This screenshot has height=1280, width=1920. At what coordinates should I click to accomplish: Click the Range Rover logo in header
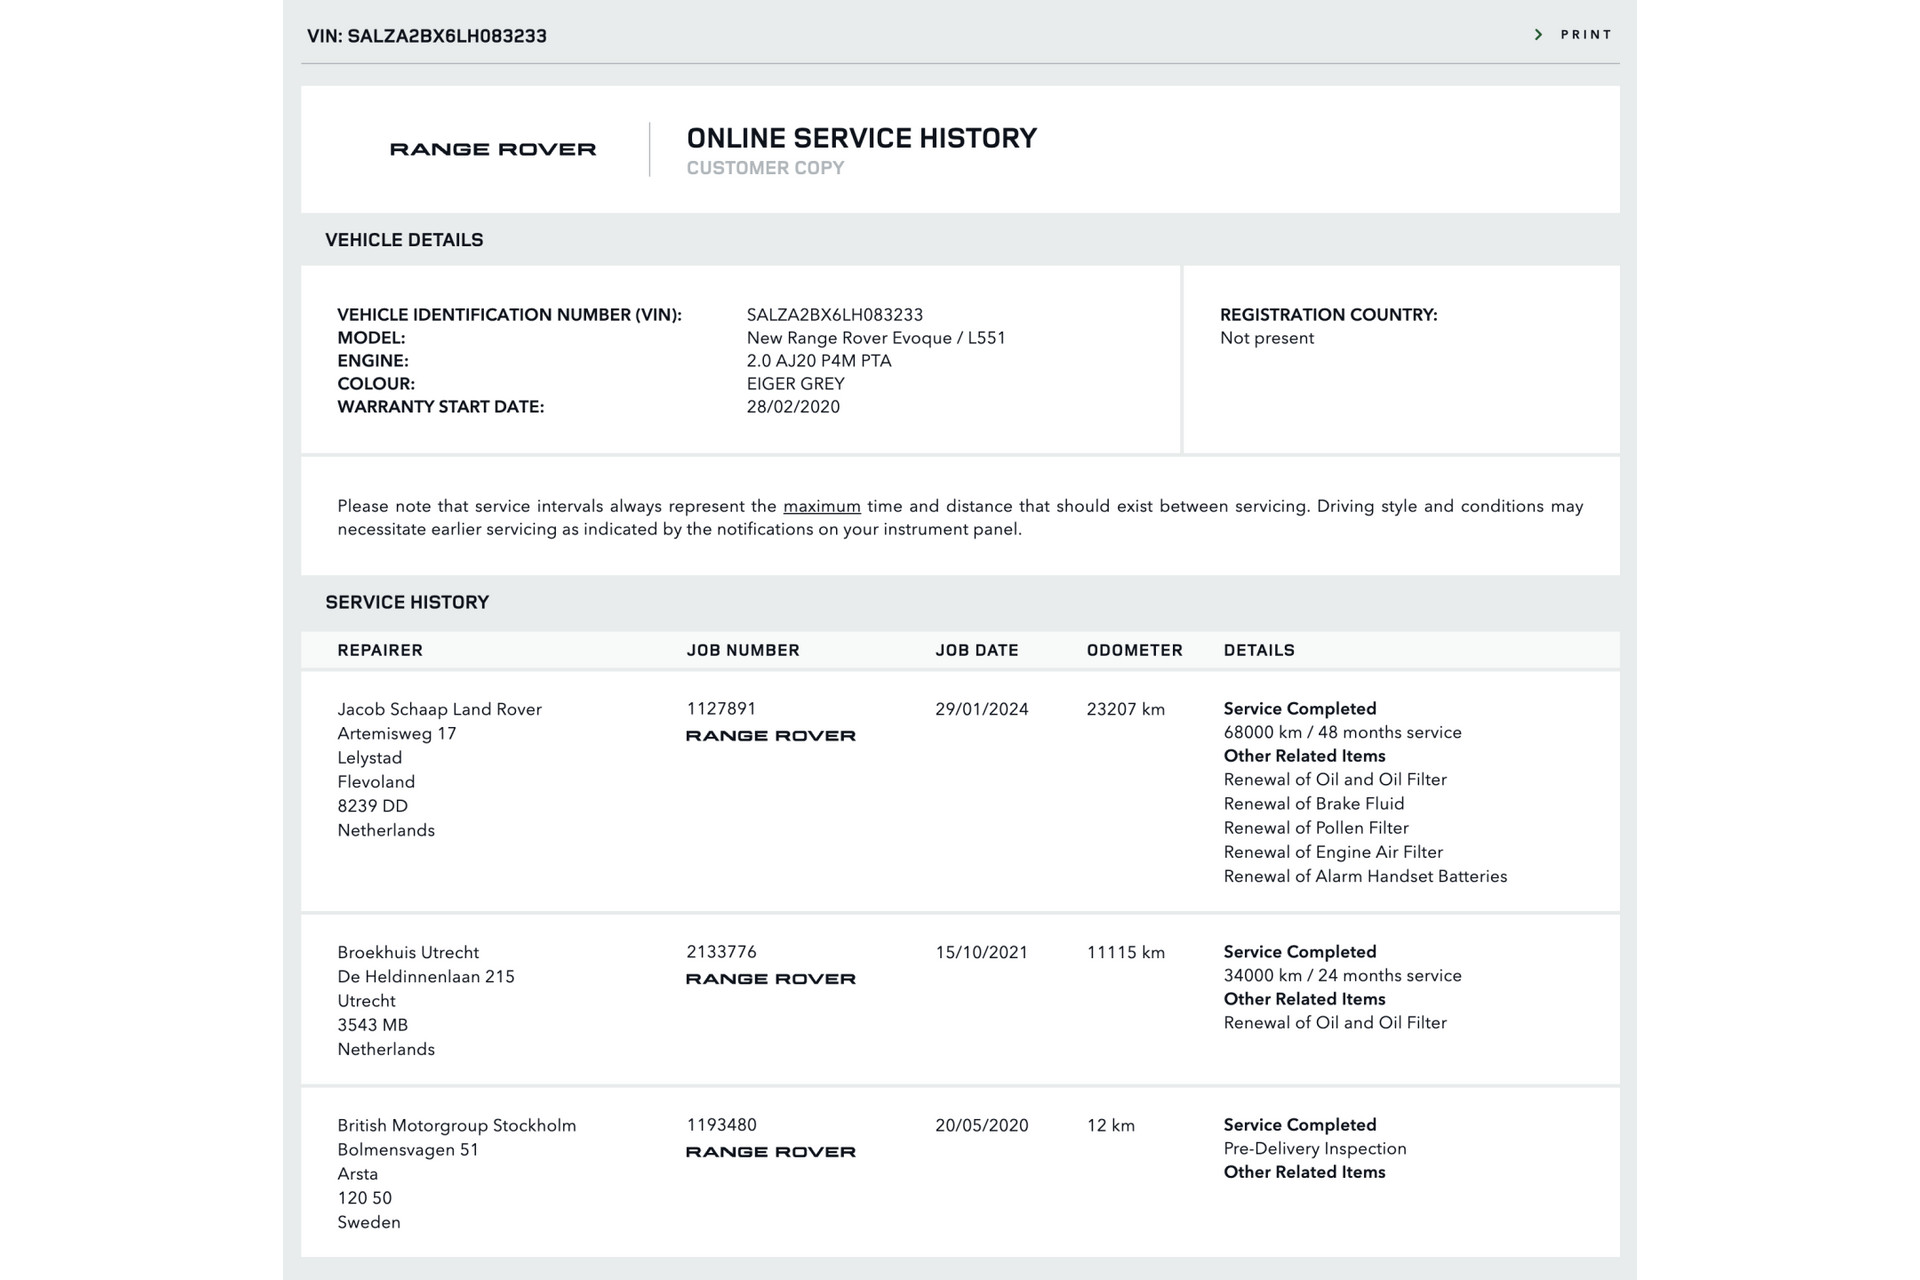[x=492, y=149]
